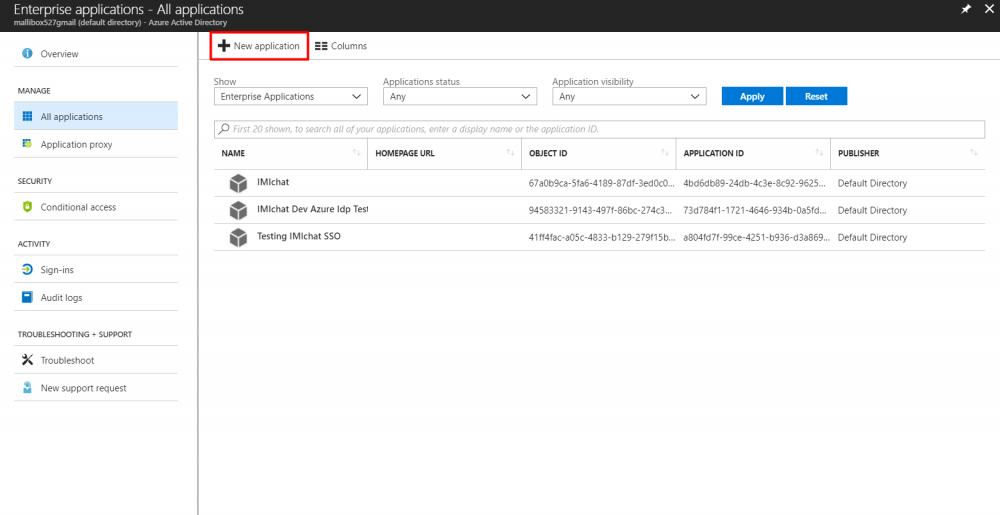Open the Show dropdown (Enterprise Applications)

291,97
